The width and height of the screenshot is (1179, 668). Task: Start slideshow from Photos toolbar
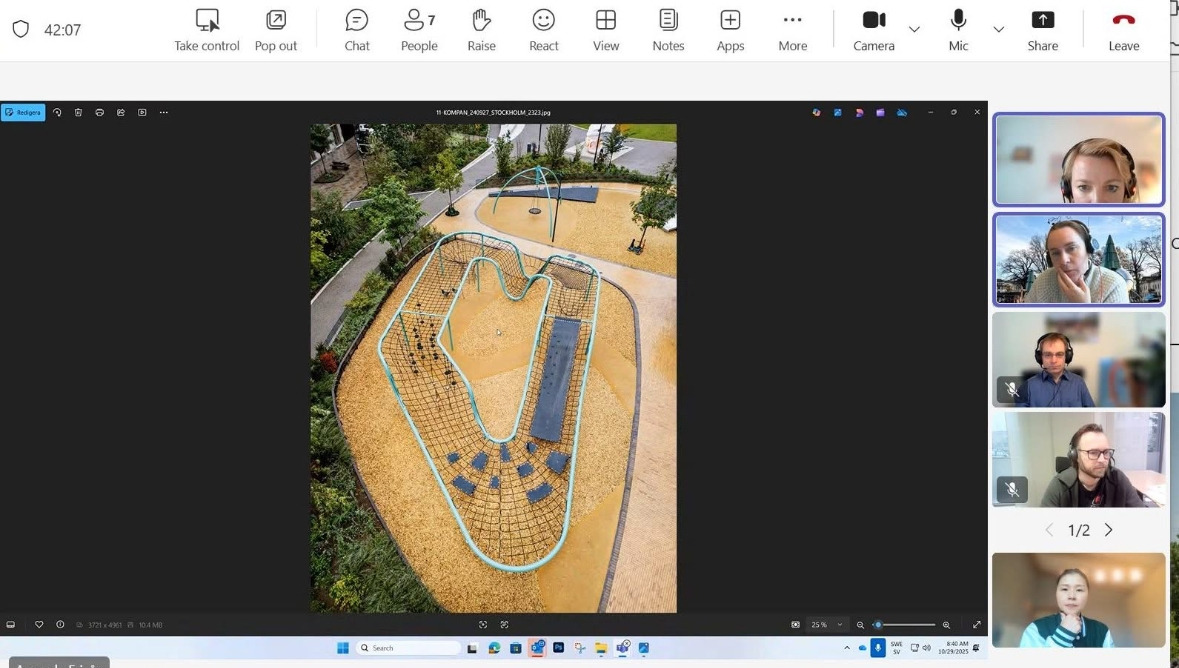pyautogui.click(x=142, y=112)
